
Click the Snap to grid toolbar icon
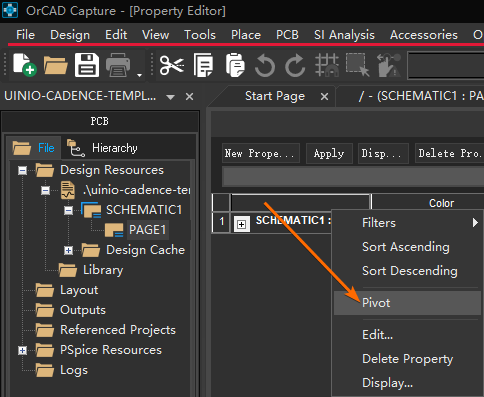tap(327, 65)
